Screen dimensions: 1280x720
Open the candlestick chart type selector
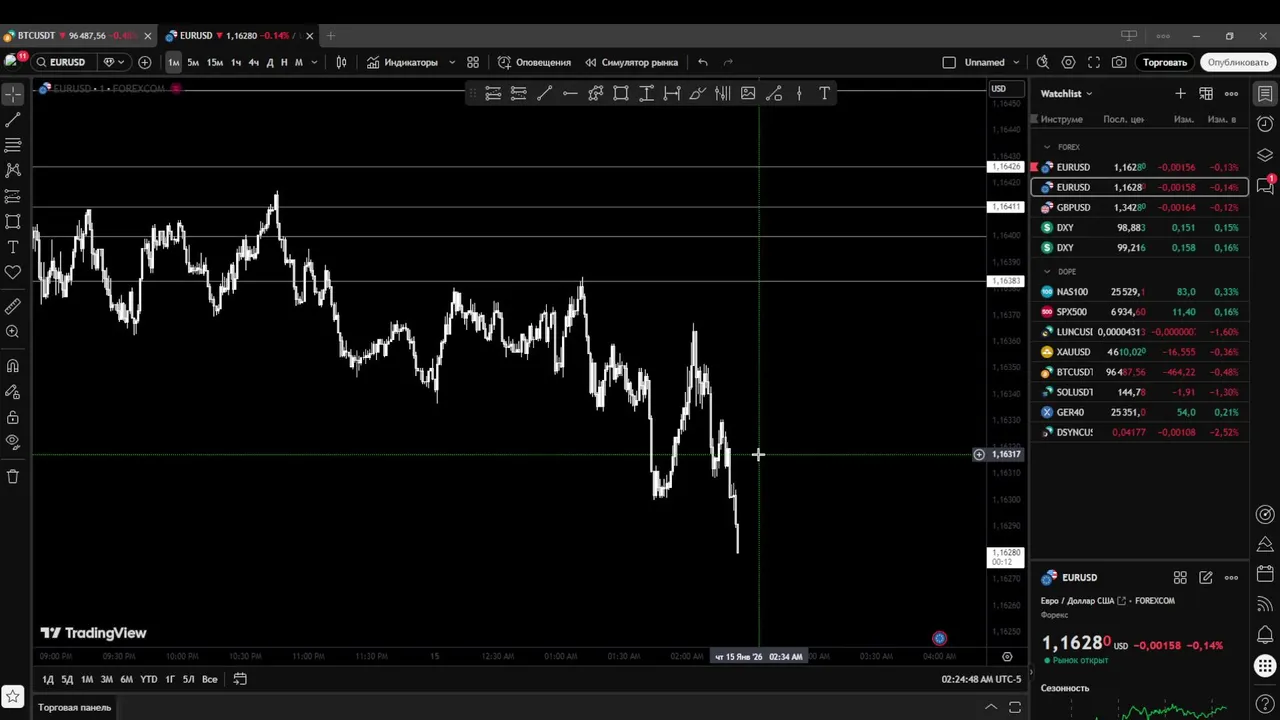tap(341, 62)
